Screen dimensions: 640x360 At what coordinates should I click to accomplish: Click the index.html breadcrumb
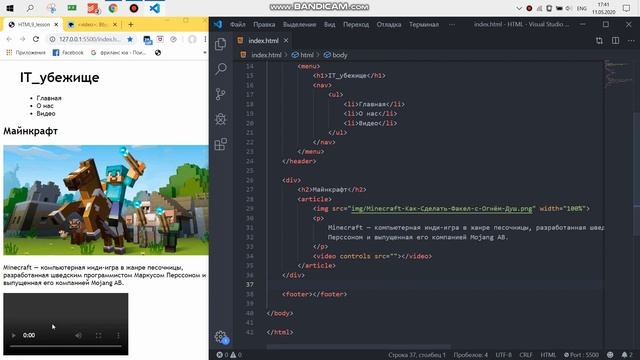coord(262,55)
